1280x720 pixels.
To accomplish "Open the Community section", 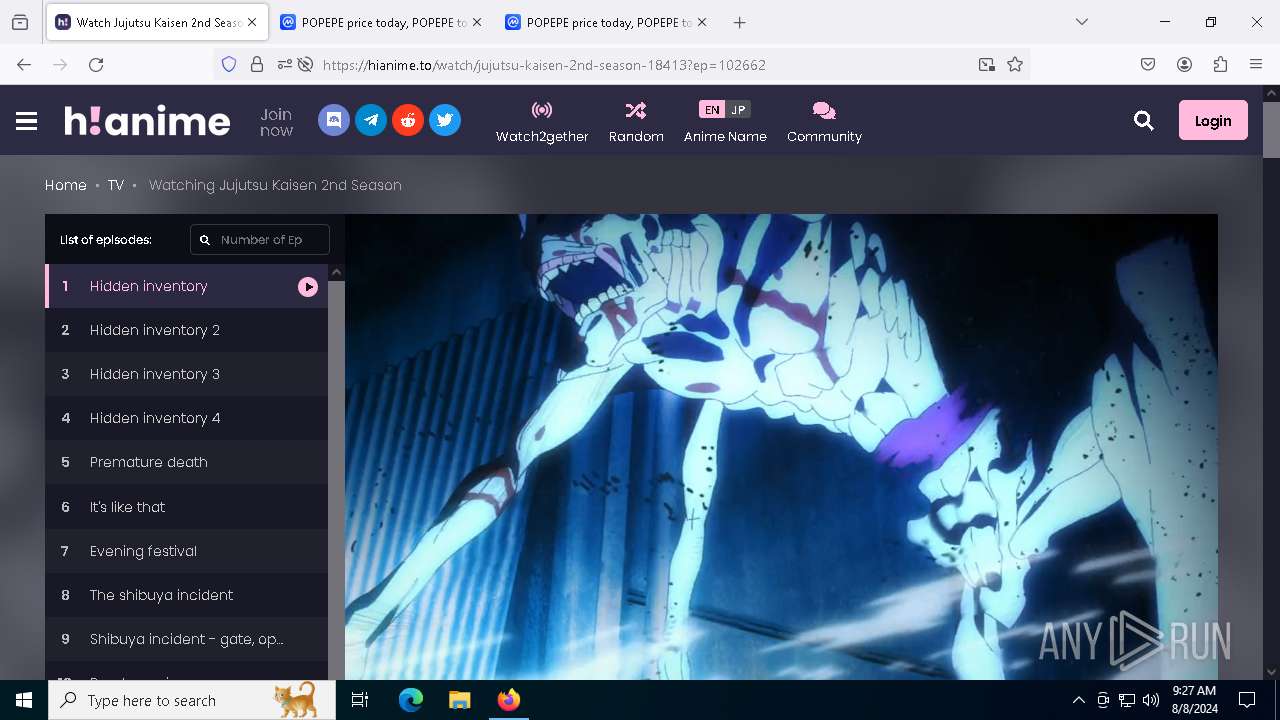I will click(824, 122).
